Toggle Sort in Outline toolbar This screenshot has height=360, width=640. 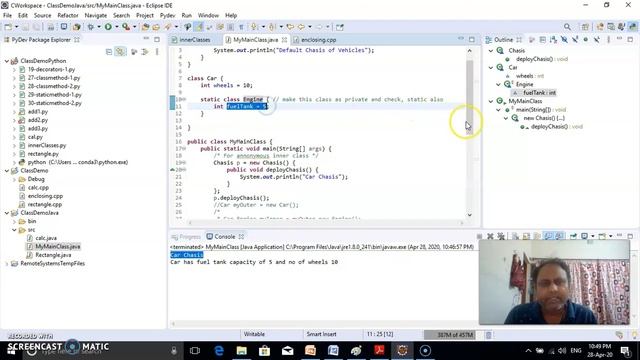tap(553, 40)
